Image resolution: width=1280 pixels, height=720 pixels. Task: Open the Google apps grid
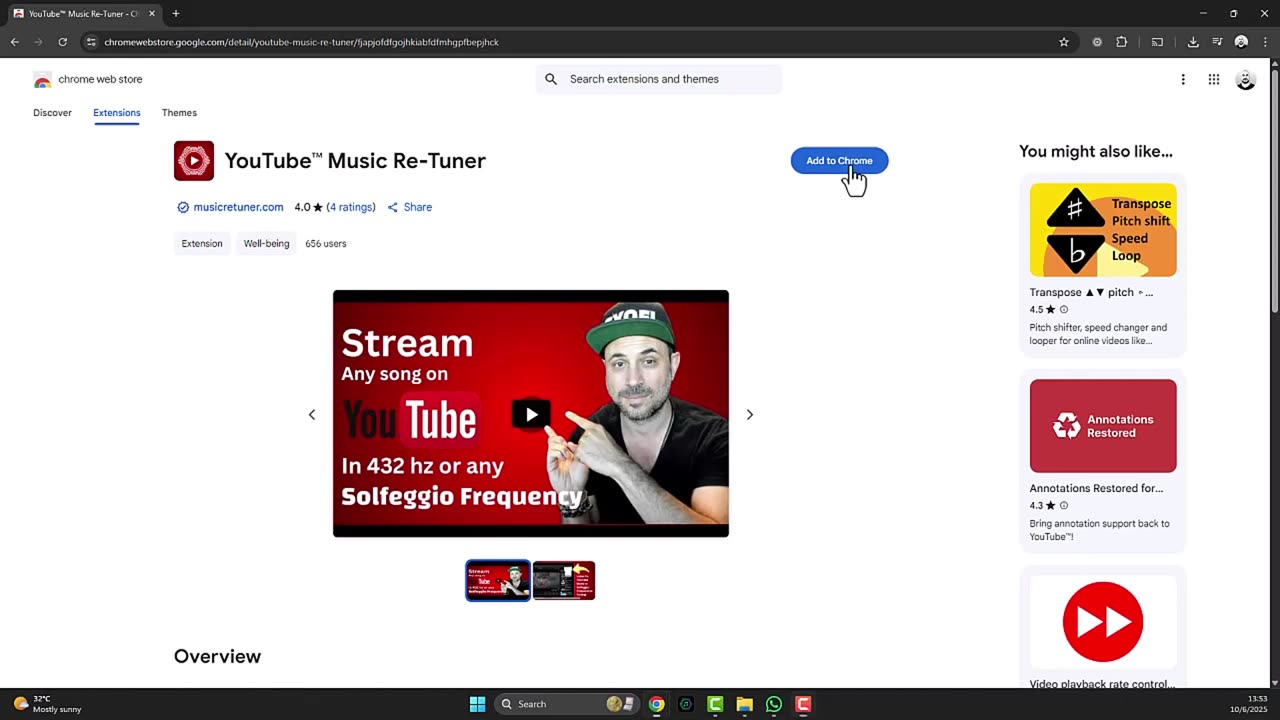pos(1214,80)
